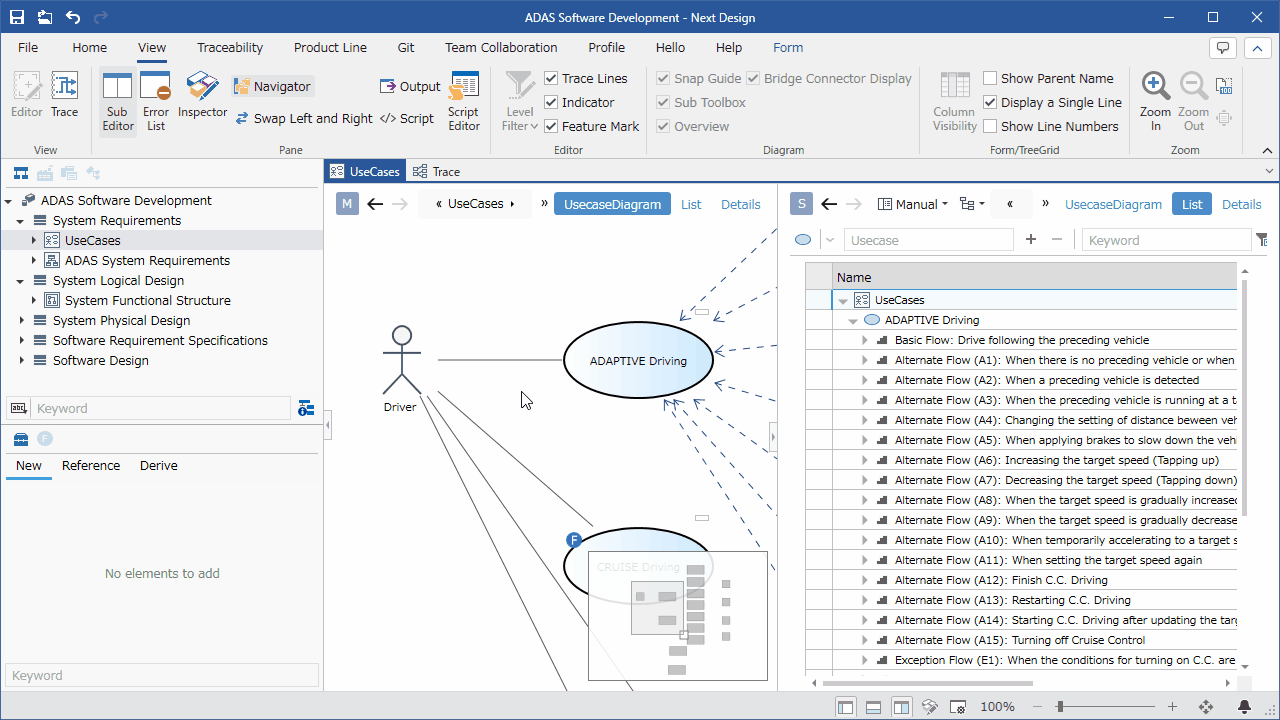Collapse the System Requirements tree node
Screen dimensions: 1280x720
pos(20,221)
